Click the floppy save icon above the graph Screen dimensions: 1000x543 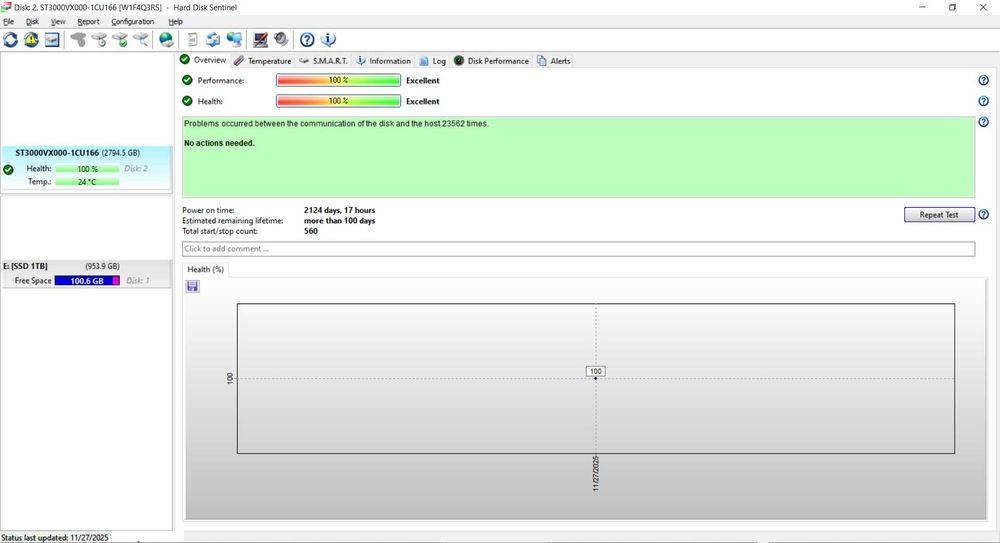[193, 286]
